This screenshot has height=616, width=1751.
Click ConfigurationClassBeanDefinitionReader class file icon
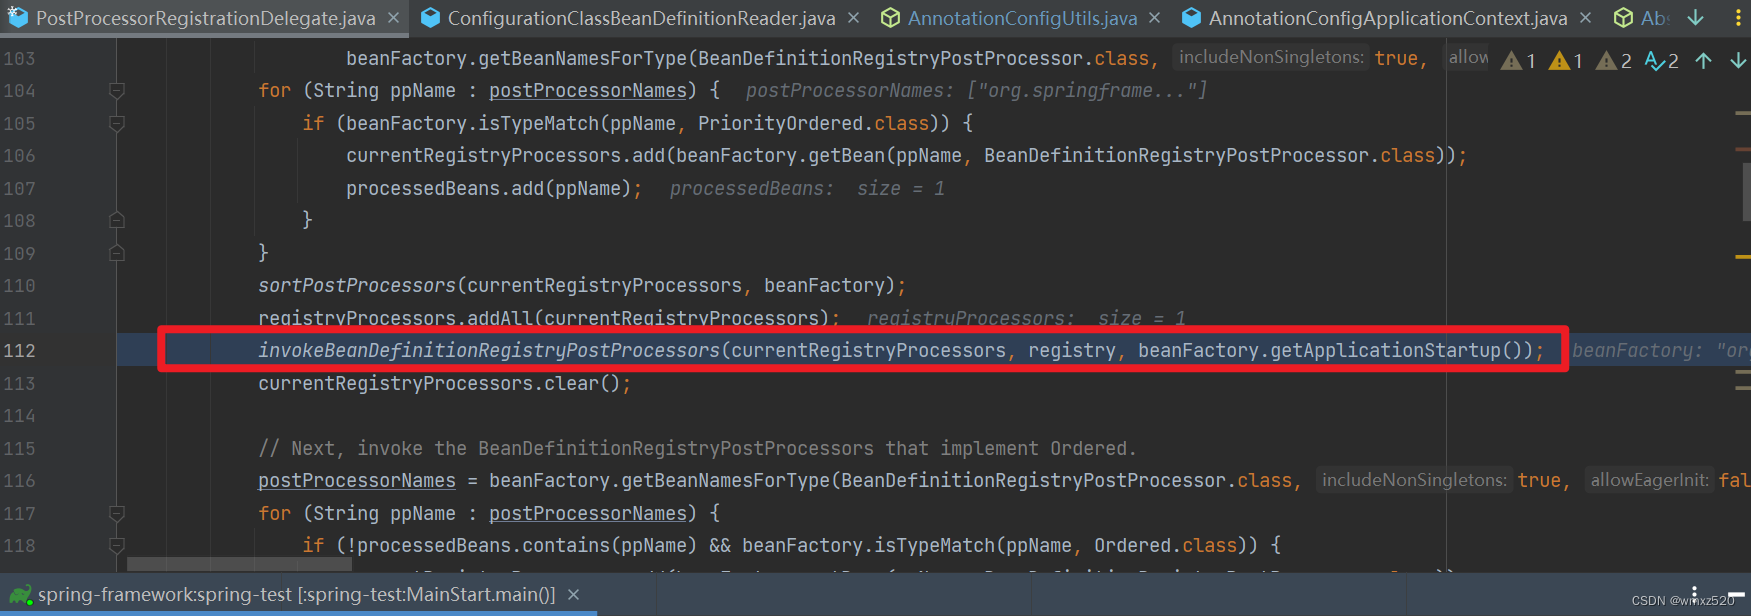[430, 18]
